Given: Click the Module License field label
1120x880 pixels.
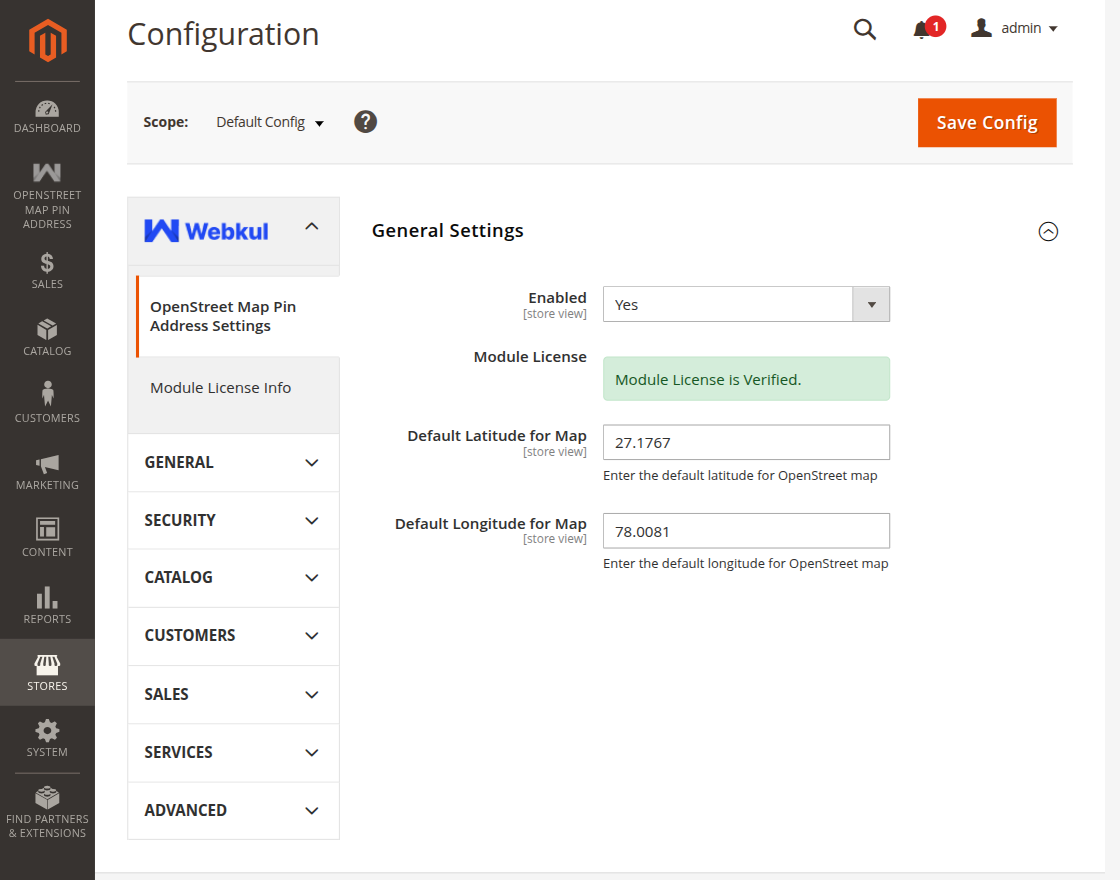Looking at the screenshot, I should (x=530, y=357).
